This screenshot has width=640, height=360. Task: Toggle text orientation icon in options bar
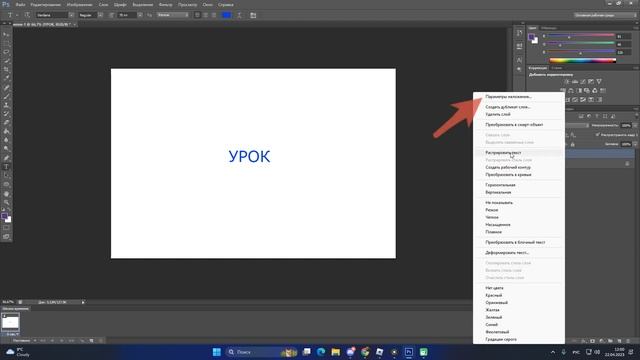[x=27, y=15]
